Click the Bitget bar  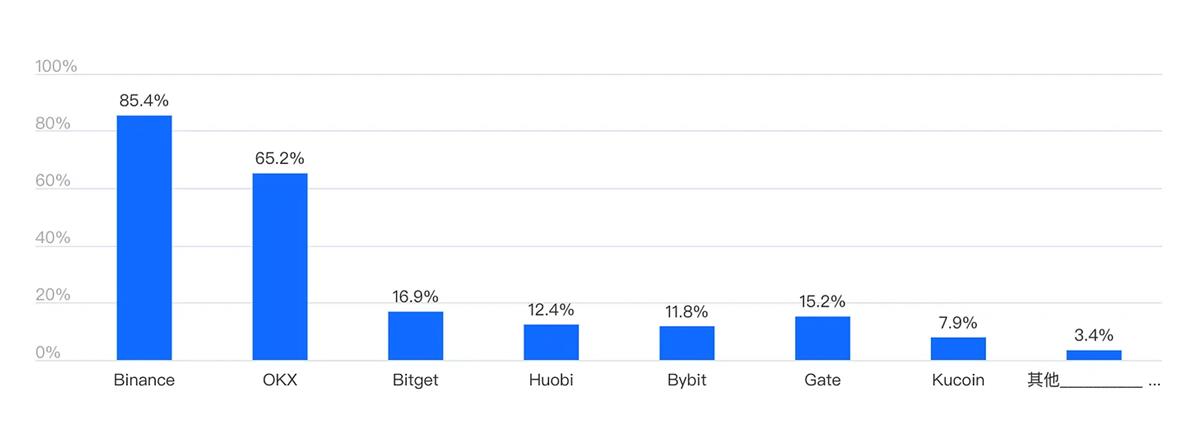coord(415,336)
